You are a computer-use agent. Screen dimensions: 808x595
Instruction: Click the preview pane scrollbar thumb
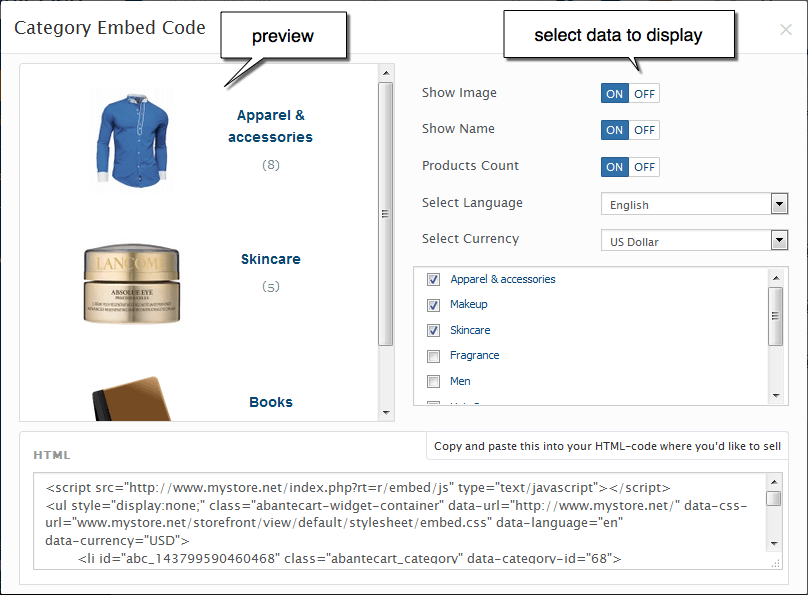pyautogui.click(x=385, y=214)
